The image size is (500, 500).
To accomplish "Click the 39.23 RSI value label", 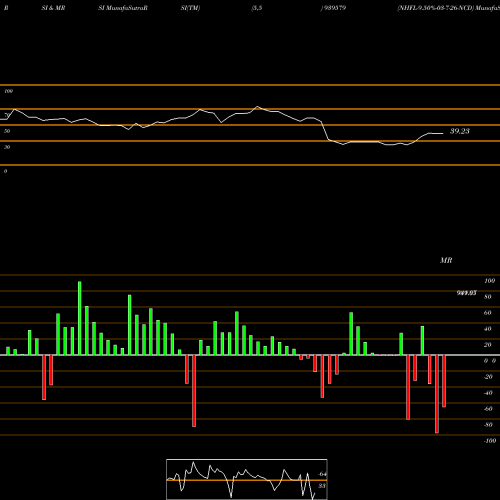I will pos(460,131).
